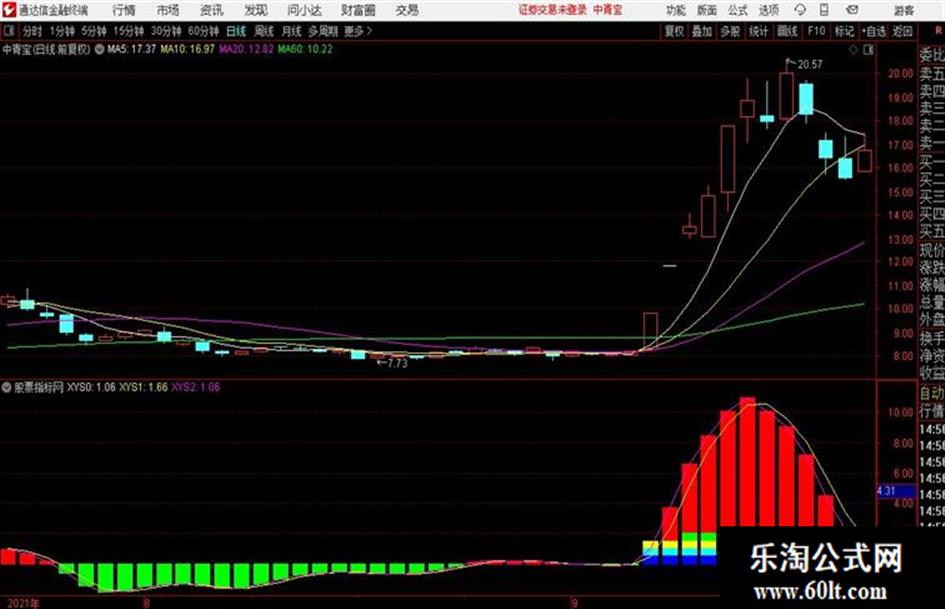This screenshot has width=945, height=609.
Task: Click MA20: 12.82 indicator text
Action: click(246, 49)
